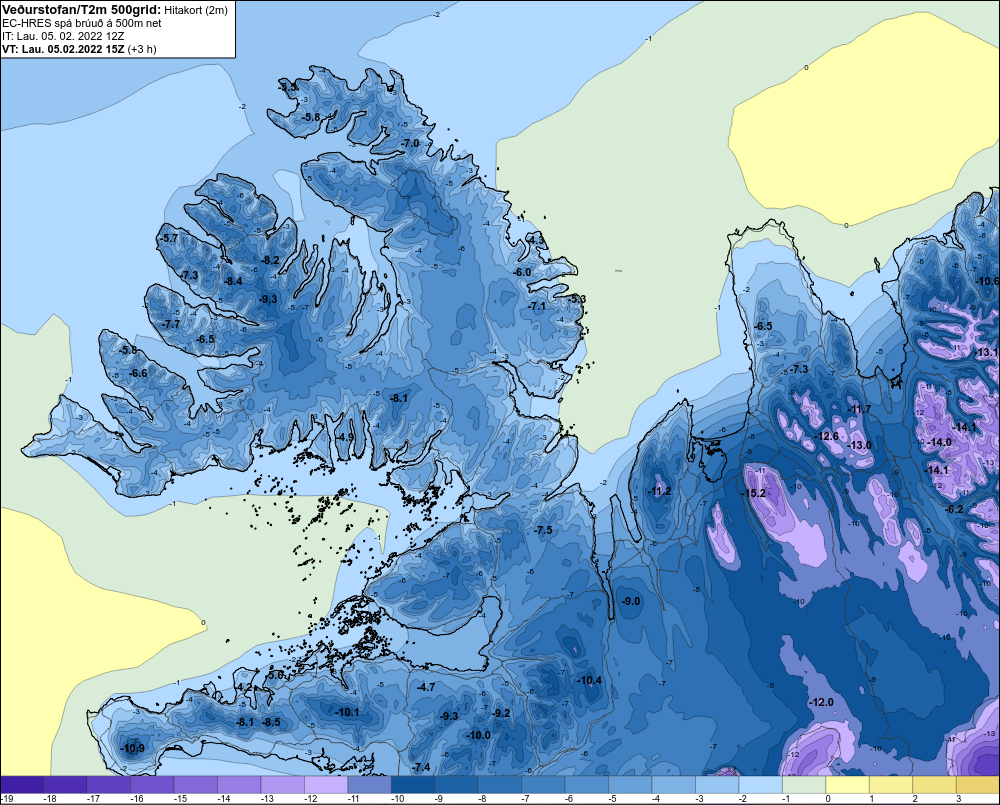The height and width of the screenshot is (805, 1000).
Task: Click the -8.4 temperature value
Action: coord(233,281)
